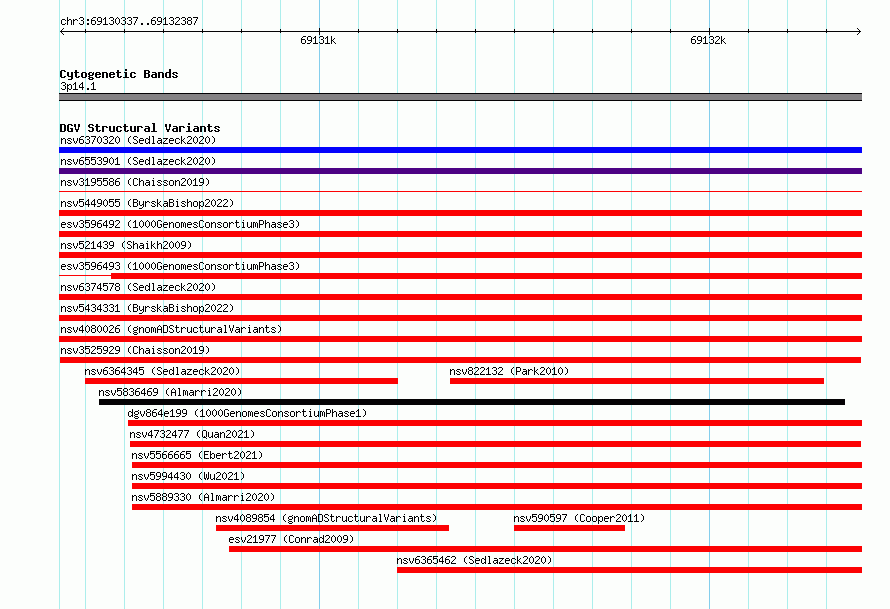Open nsv5994430 (Wu2021) variant label
890x609 pixels.
point(188,476)
